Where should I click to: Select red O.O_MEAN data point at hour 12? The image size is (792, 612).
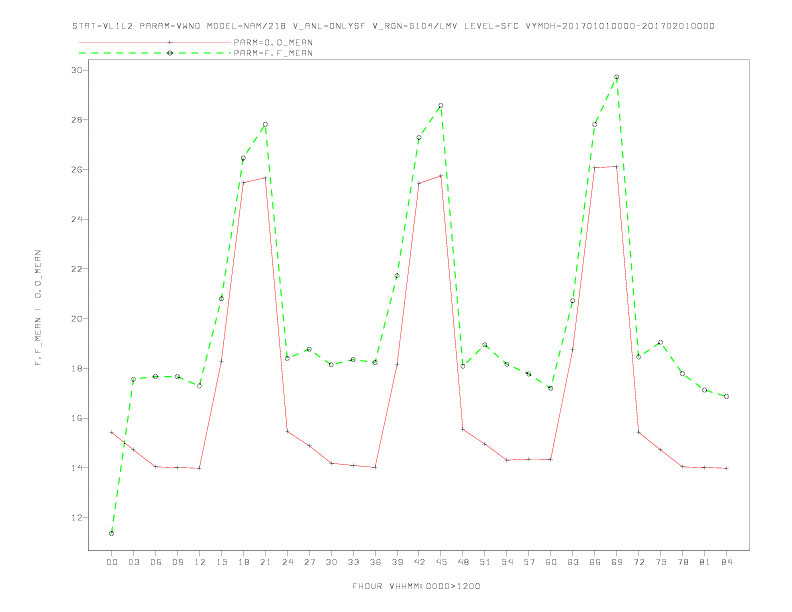200,468
